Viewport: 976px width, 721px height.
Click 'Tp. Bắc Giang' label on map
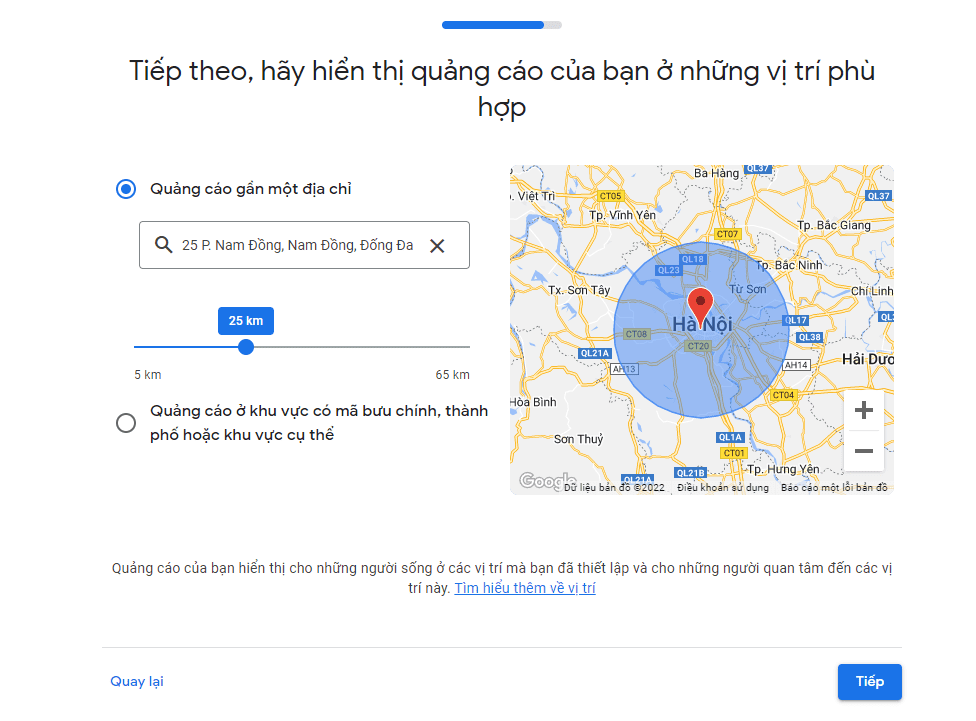pos(834,225)
